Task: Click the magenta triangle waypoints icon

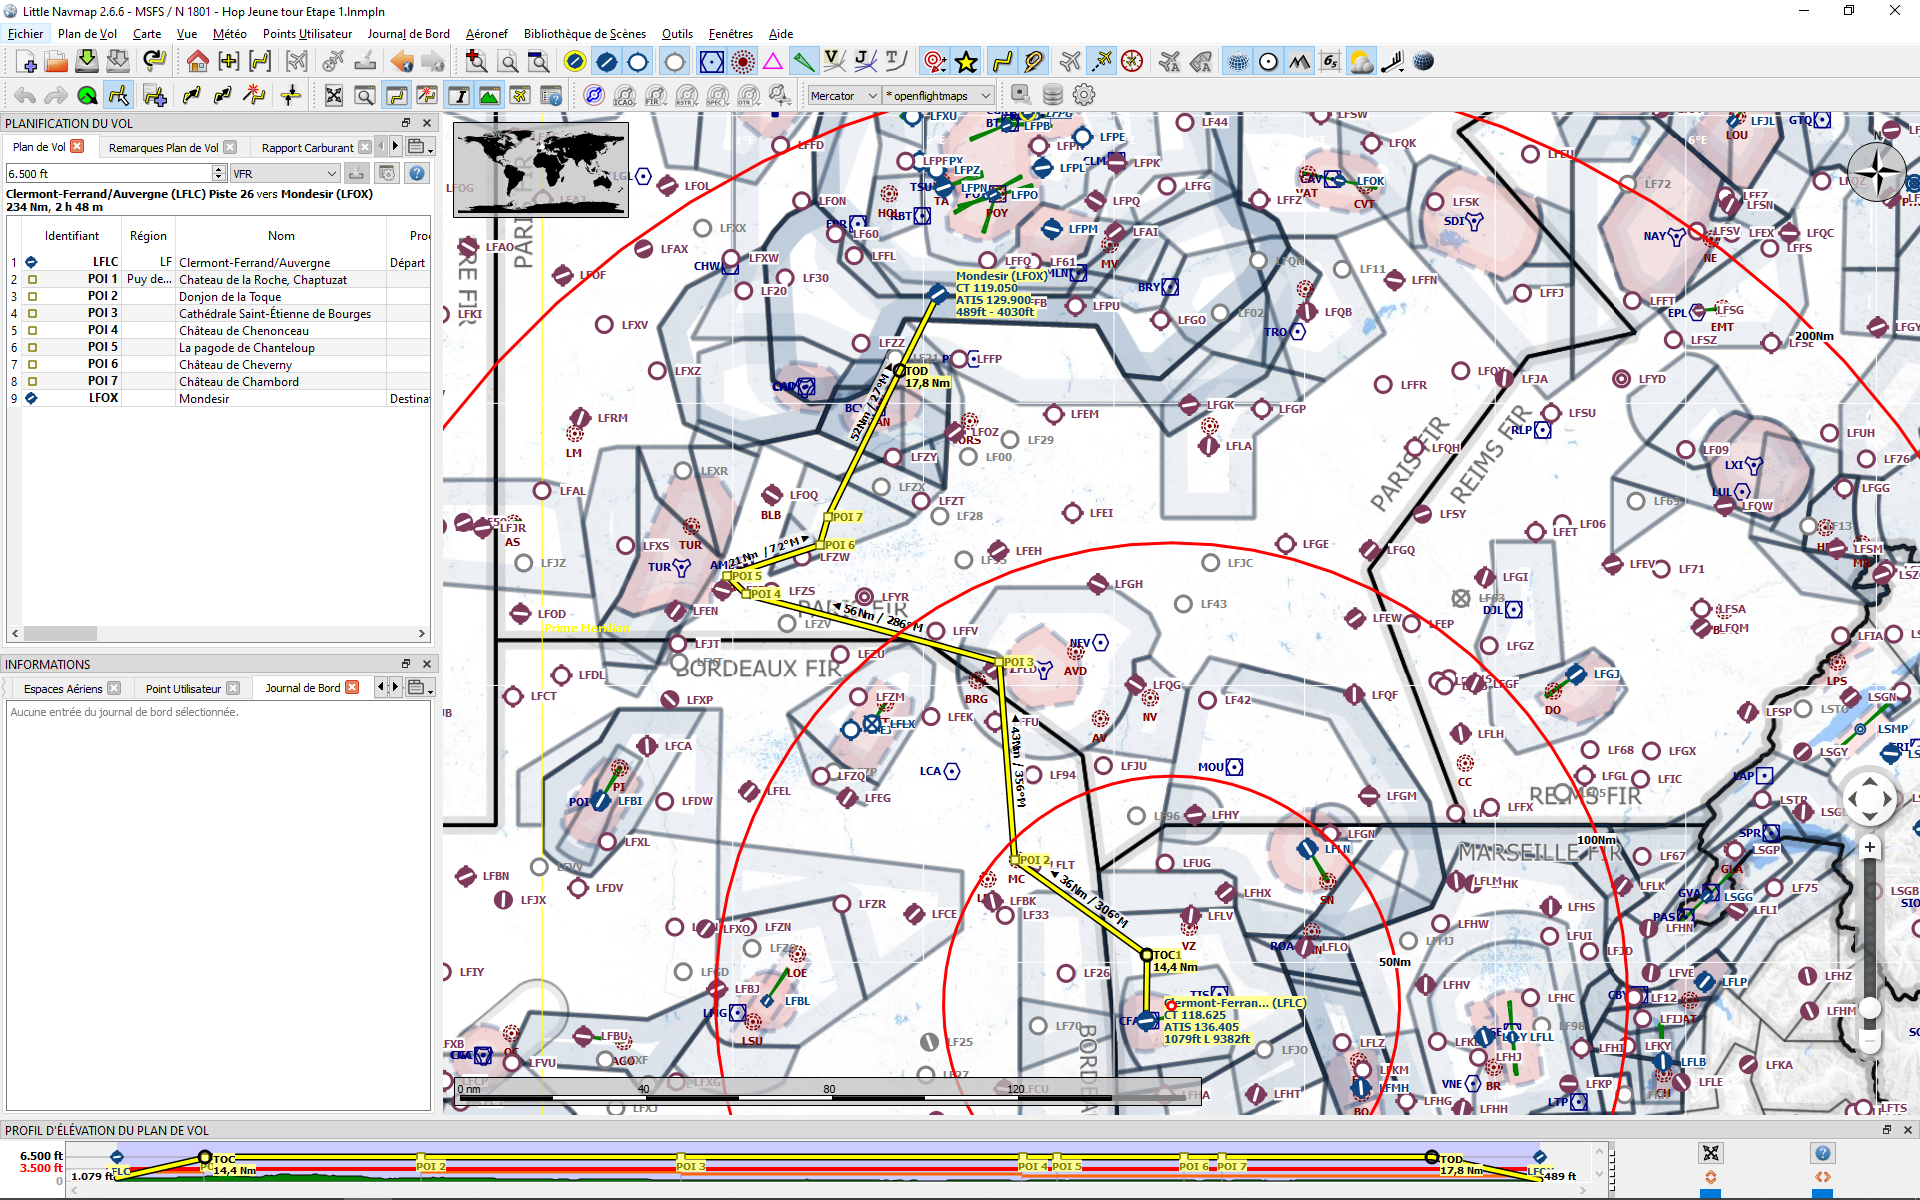Action: tap(773, 62)
